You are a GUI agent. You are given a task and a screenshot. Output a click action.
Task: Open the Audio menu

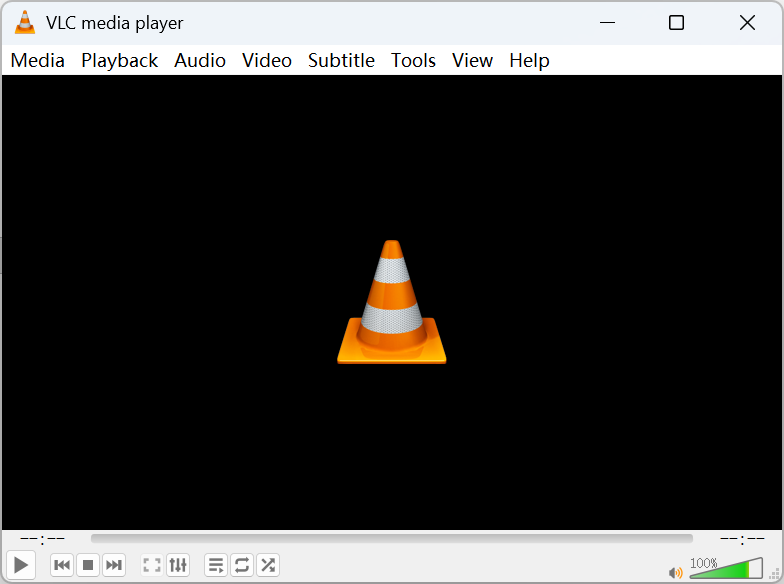(200, 60)
